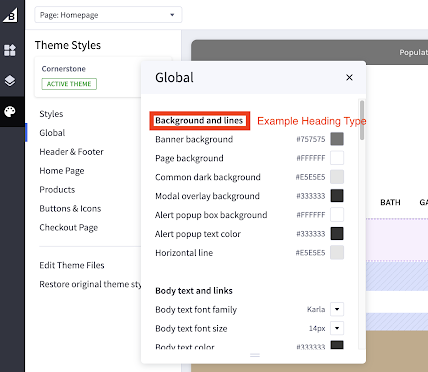Viewport: 428px width, 372px height.
Task: Click the Edit Theme Files link
Action: coord(72,265)
